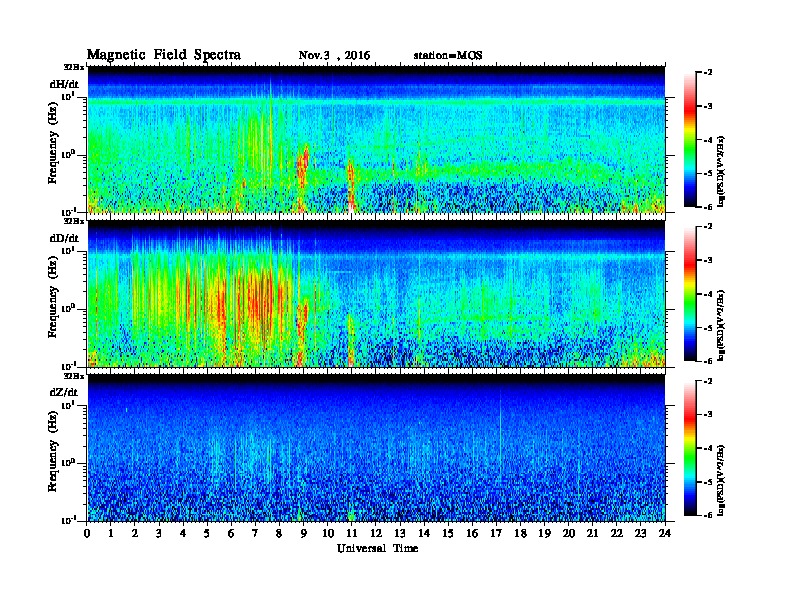Click the "Universal Time" axis title

(x=377, y=548)
